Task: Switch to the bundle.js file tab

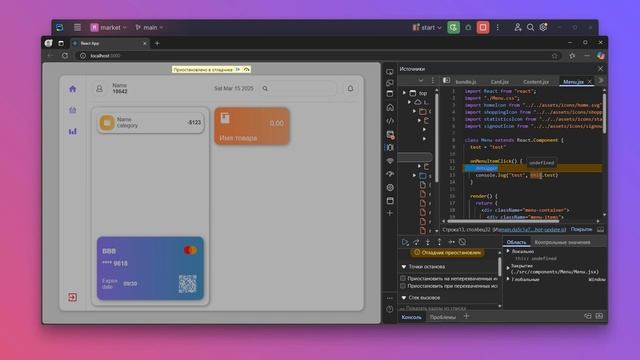Action: (466, 82)
